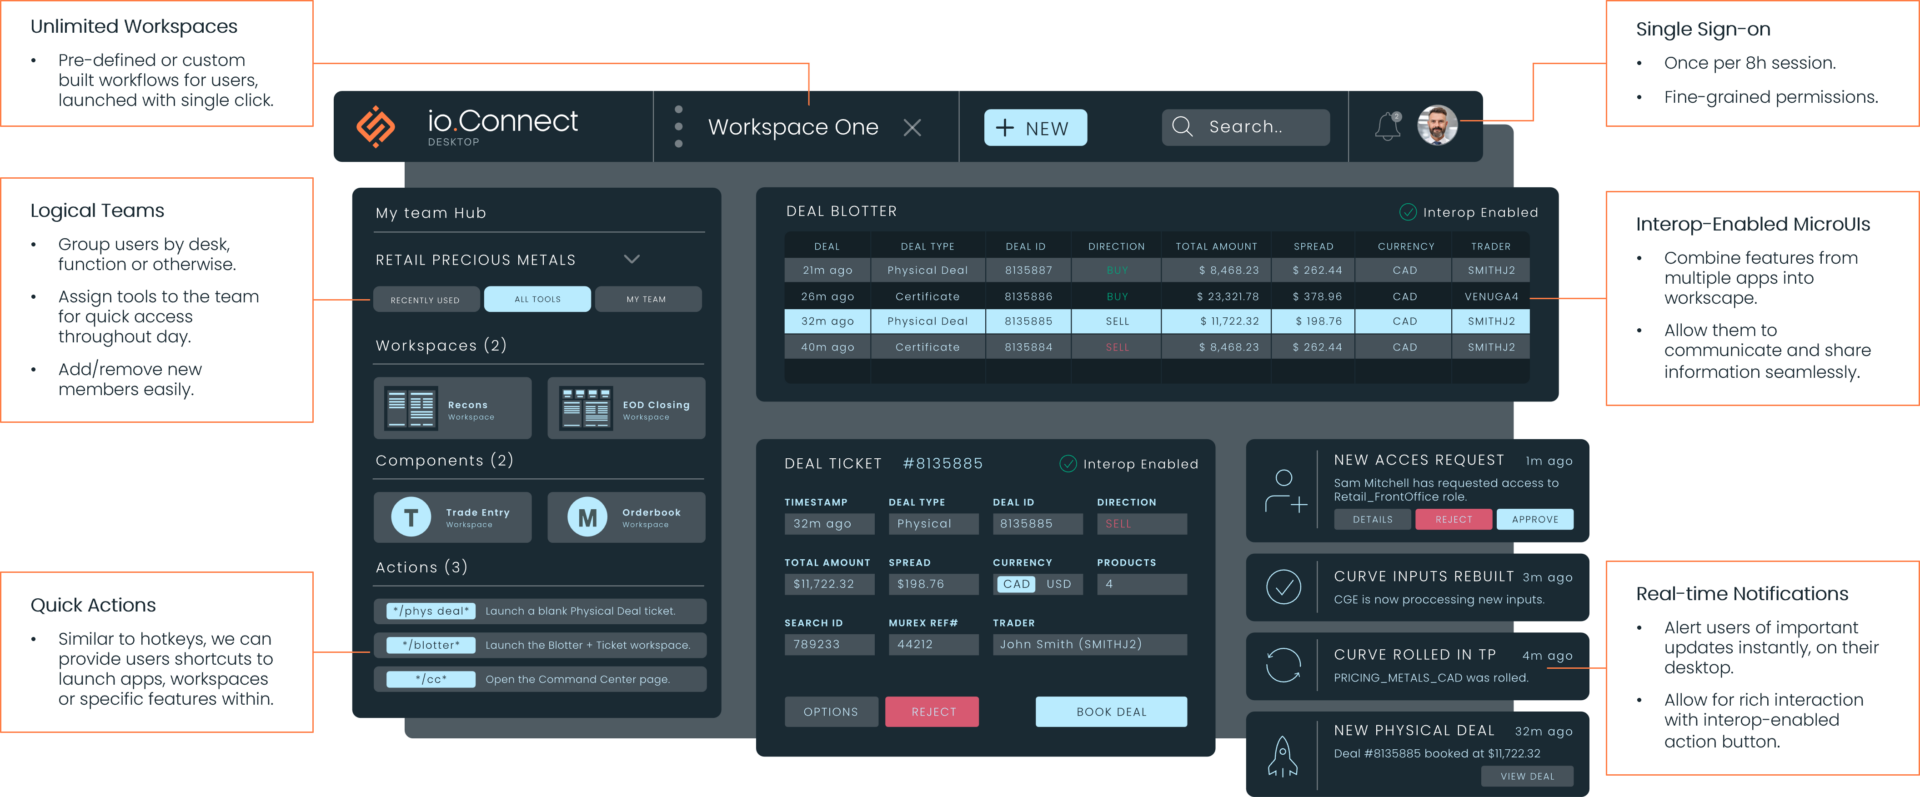
Task: Open the EOD Closing workspace thumbnail
Action: (585, 408)
